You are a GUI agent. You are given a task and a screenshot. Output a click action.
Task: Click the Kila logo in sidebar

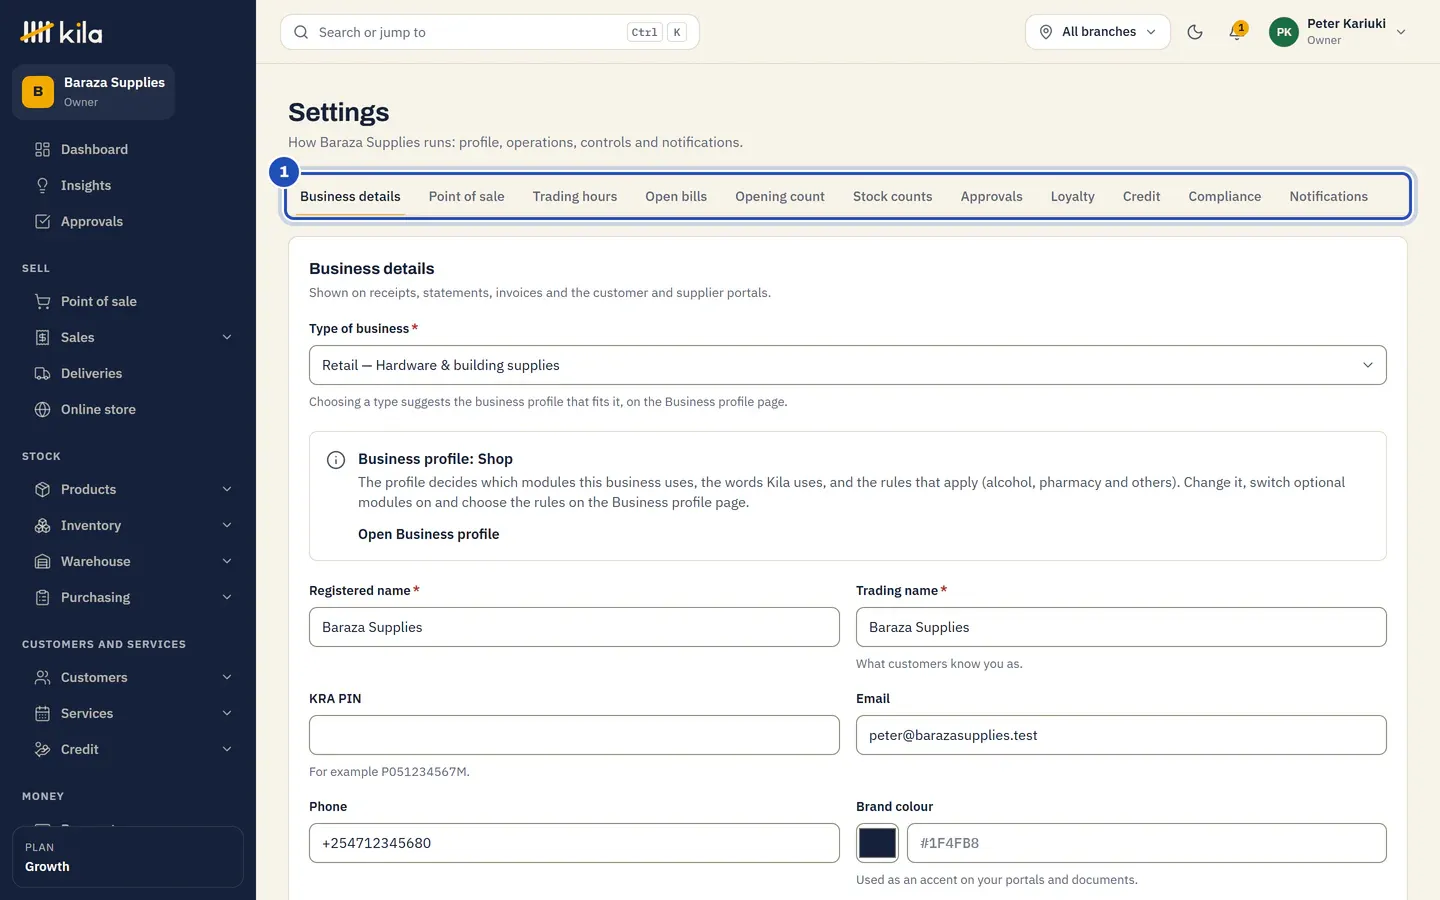[x=61, y=32]
